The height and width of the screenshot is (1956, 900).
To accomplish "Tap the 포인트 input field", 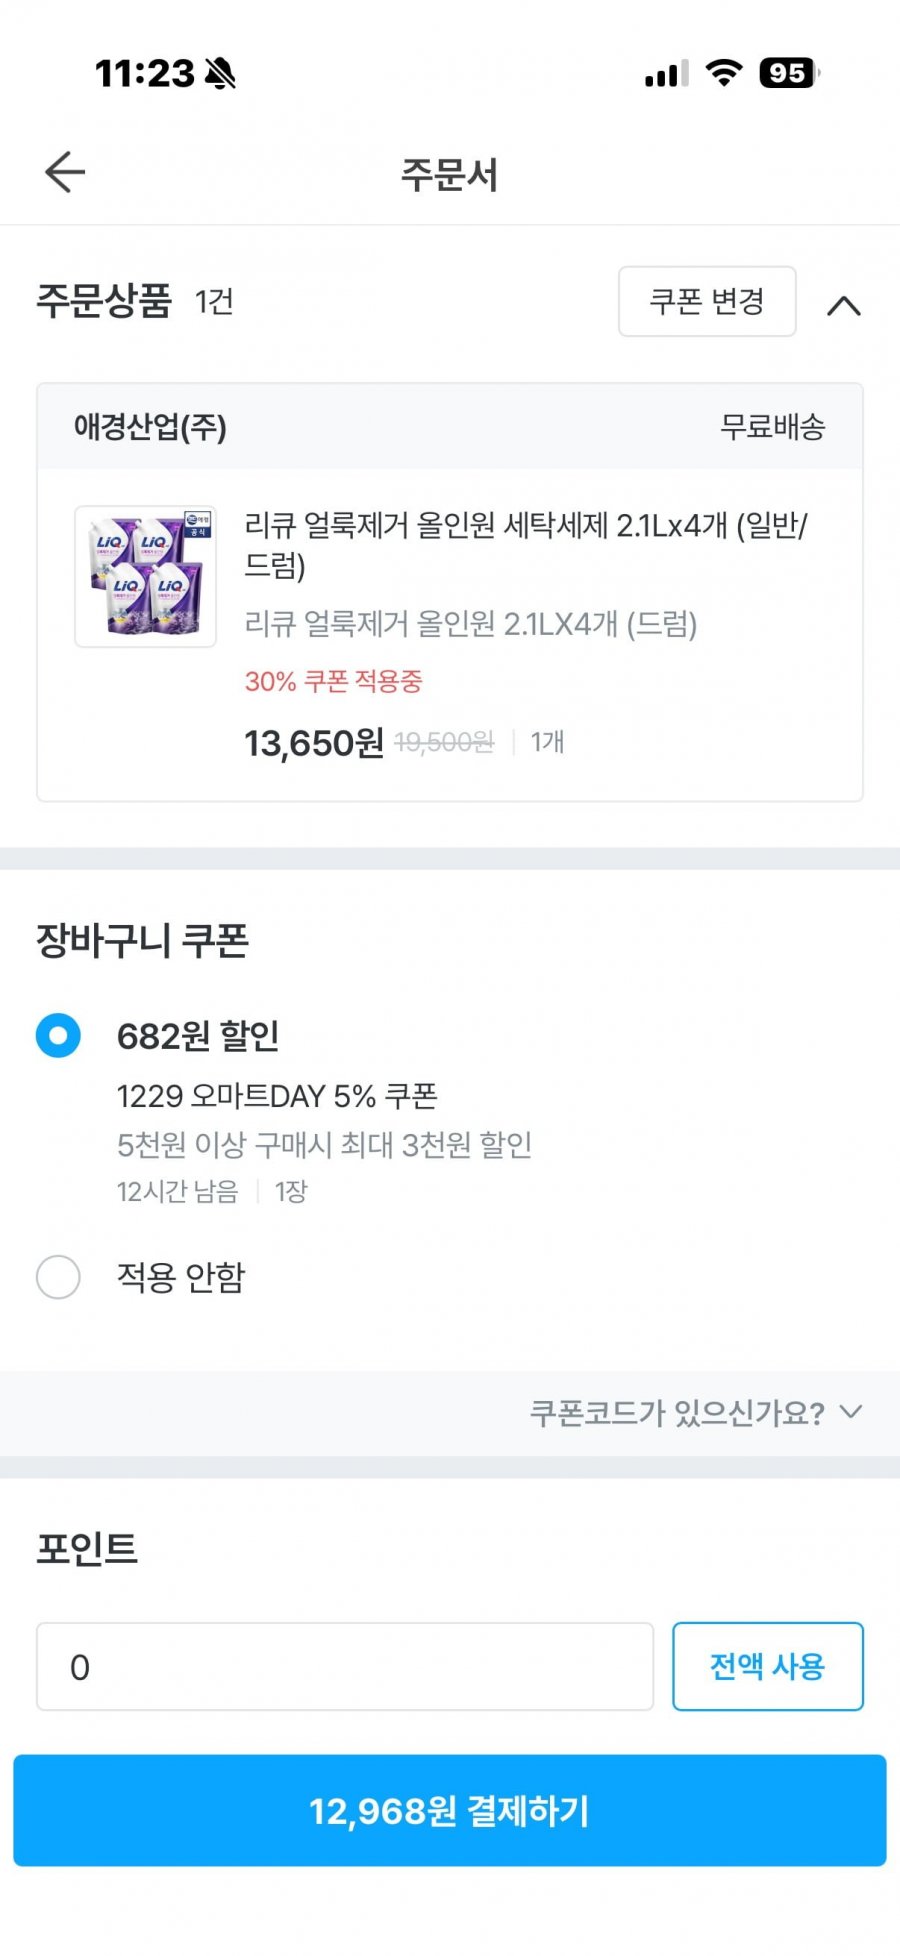I will click(345, 1666).
